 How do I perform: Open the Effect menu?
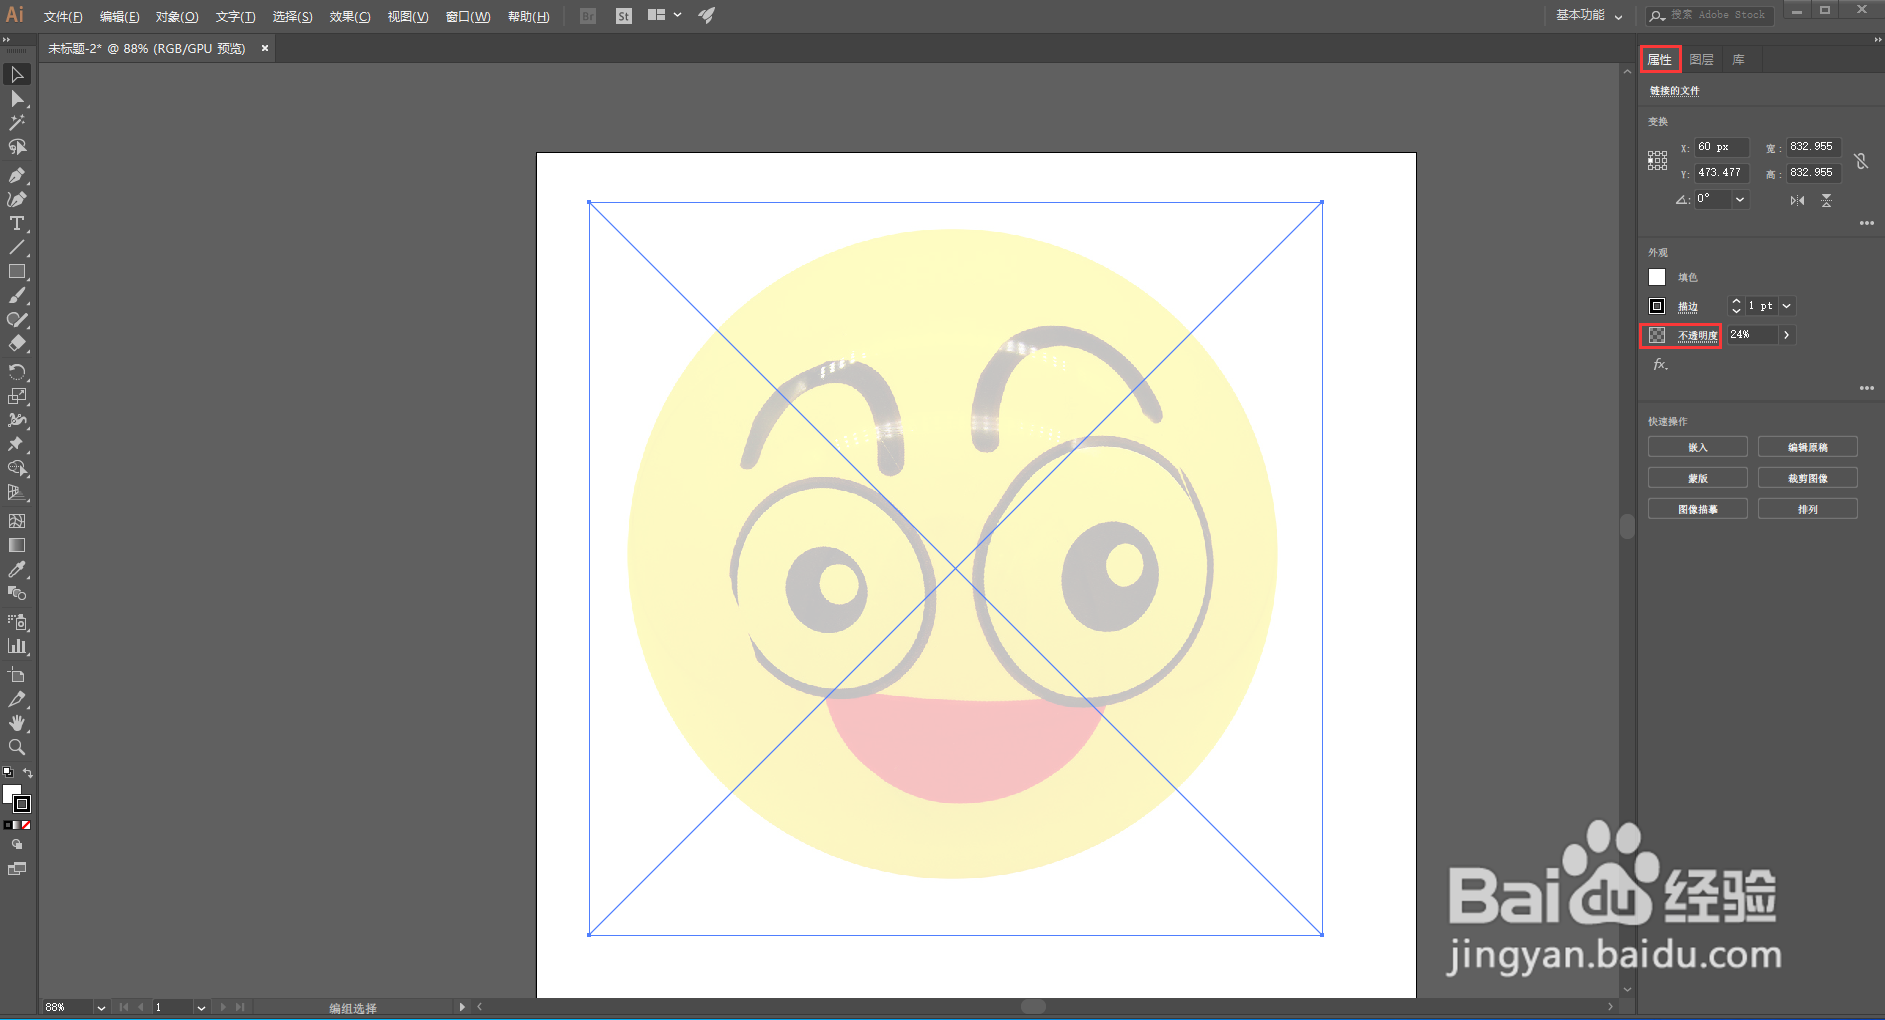coord(350,17)
